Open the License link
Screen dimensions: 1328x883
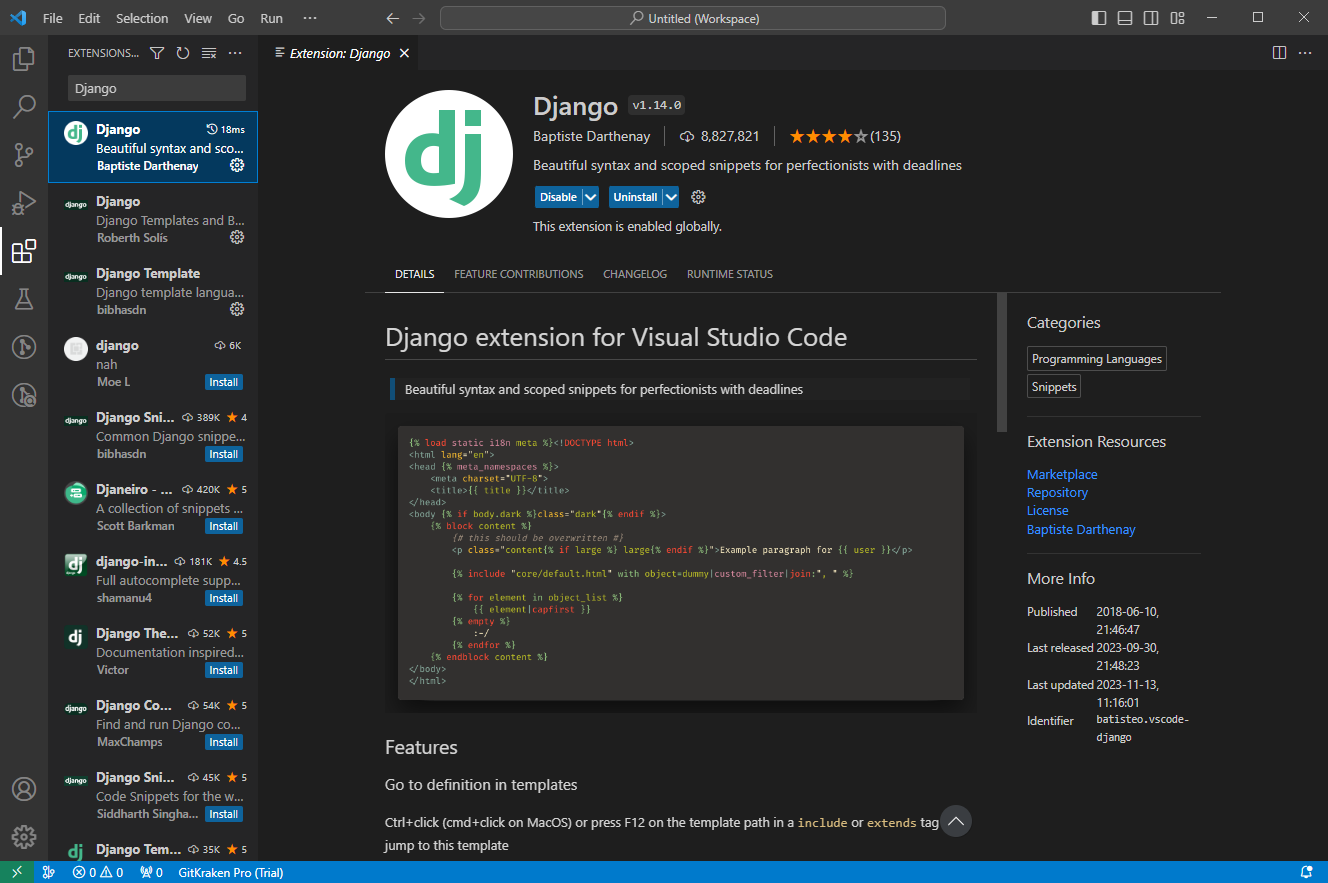(1047, 510)
